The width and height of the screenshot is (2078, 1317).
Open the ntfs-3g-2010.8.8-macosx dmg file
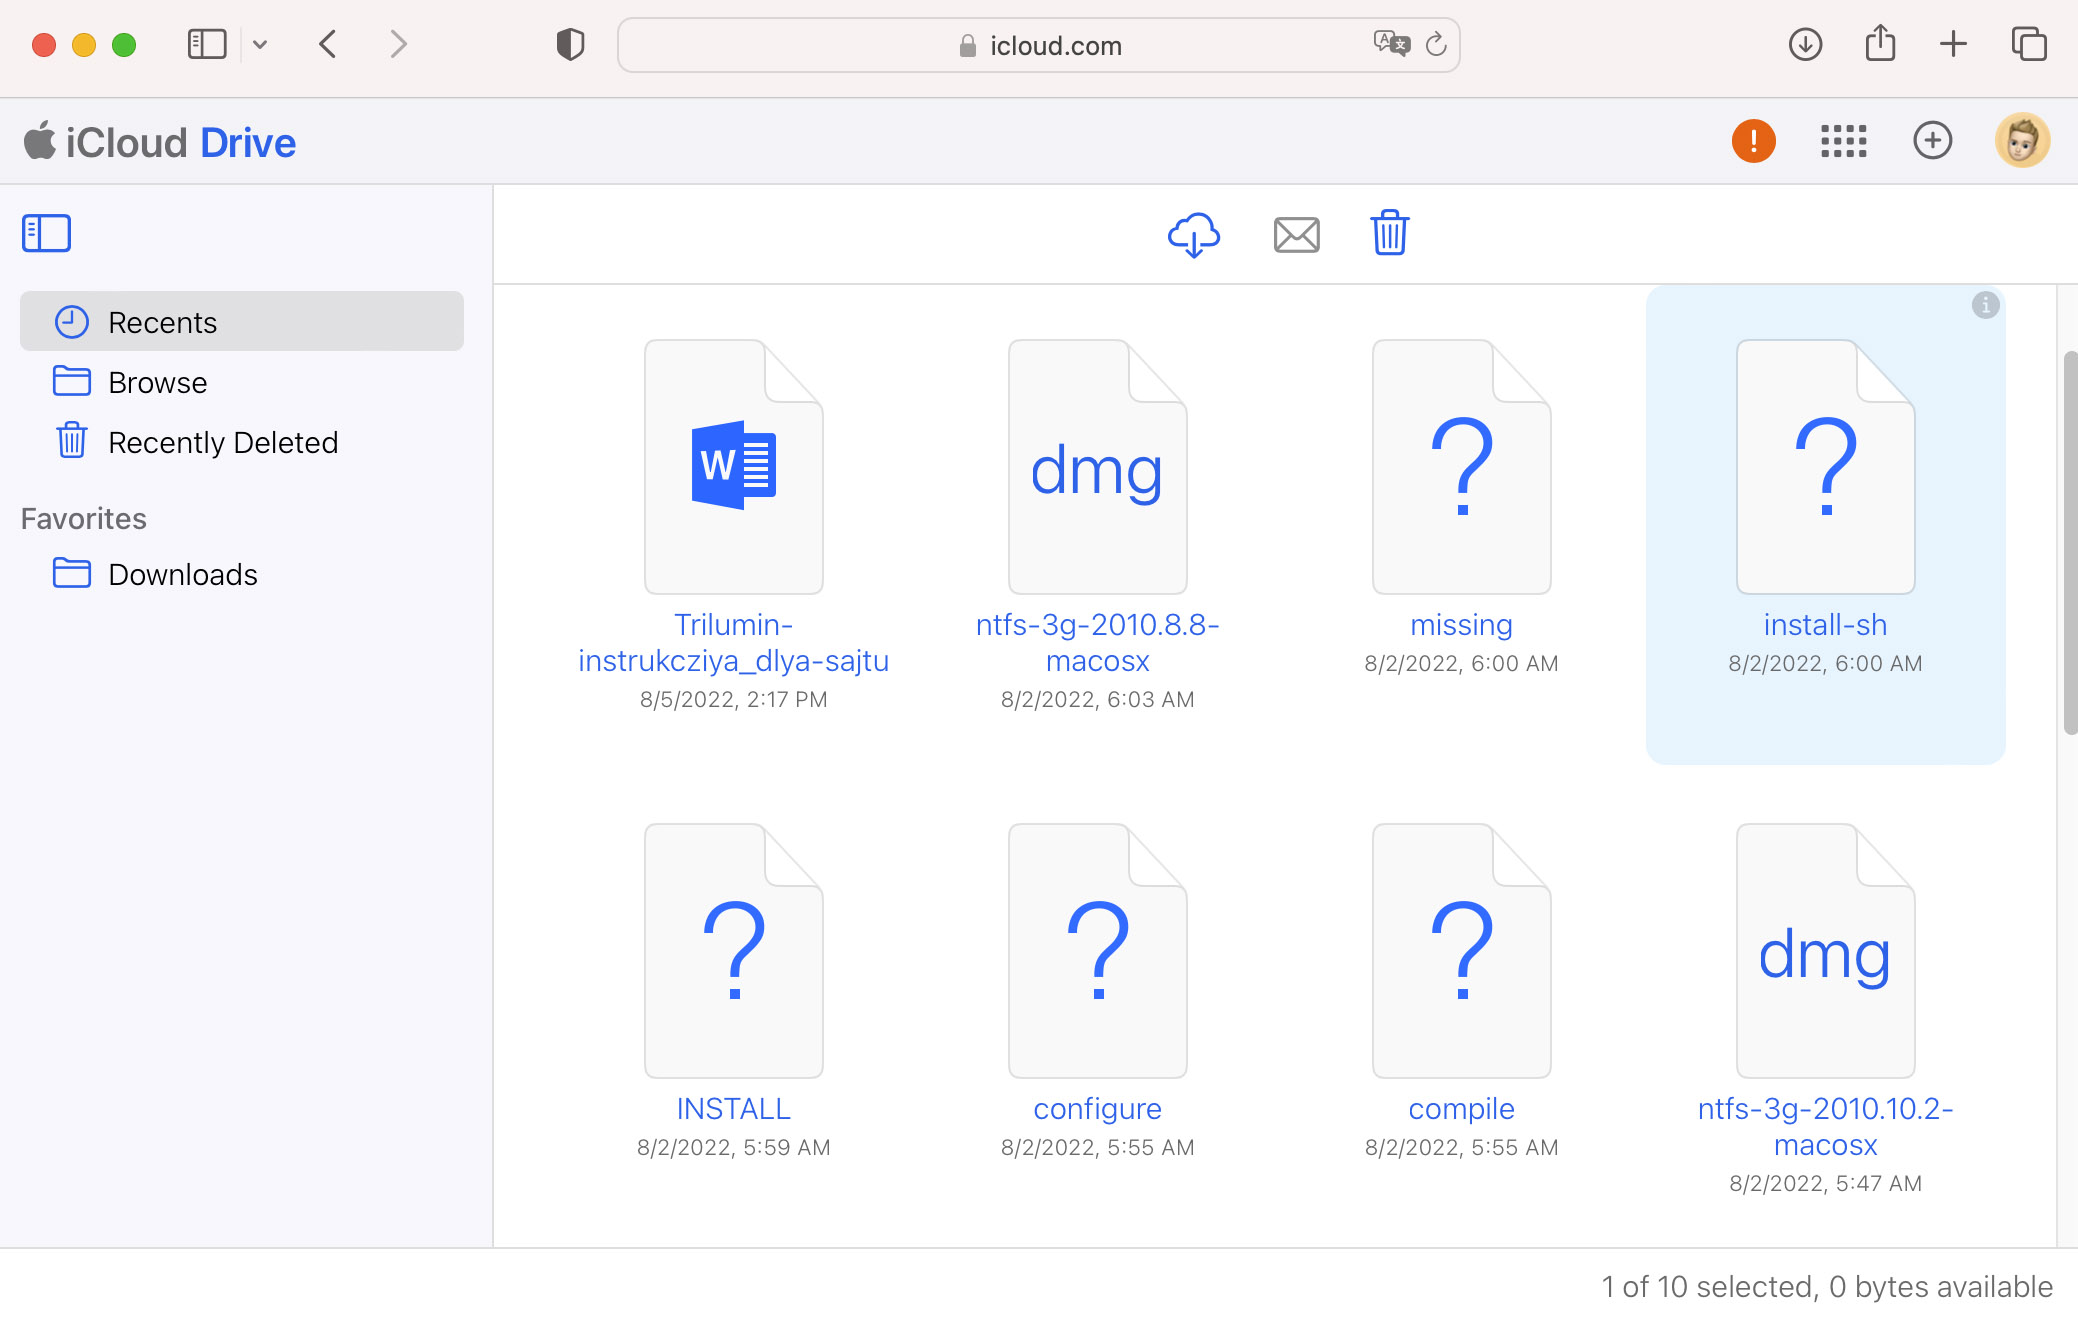click(x=1097, y=465)
